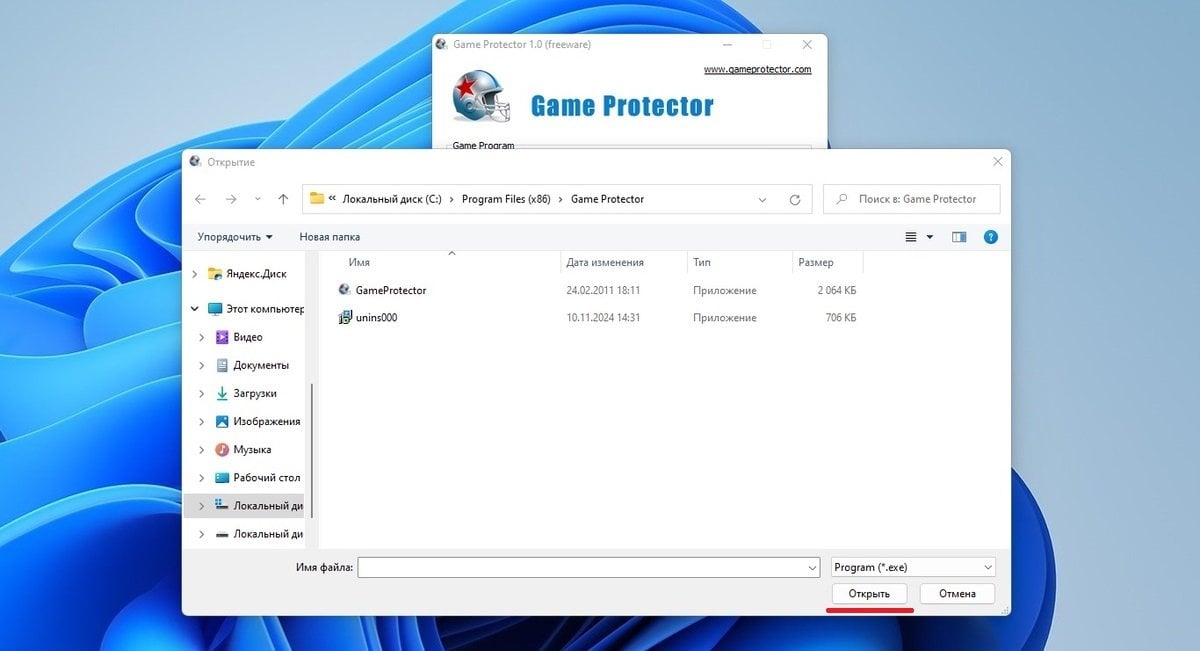Expand the Видео folder node

(x=202, y=337)
